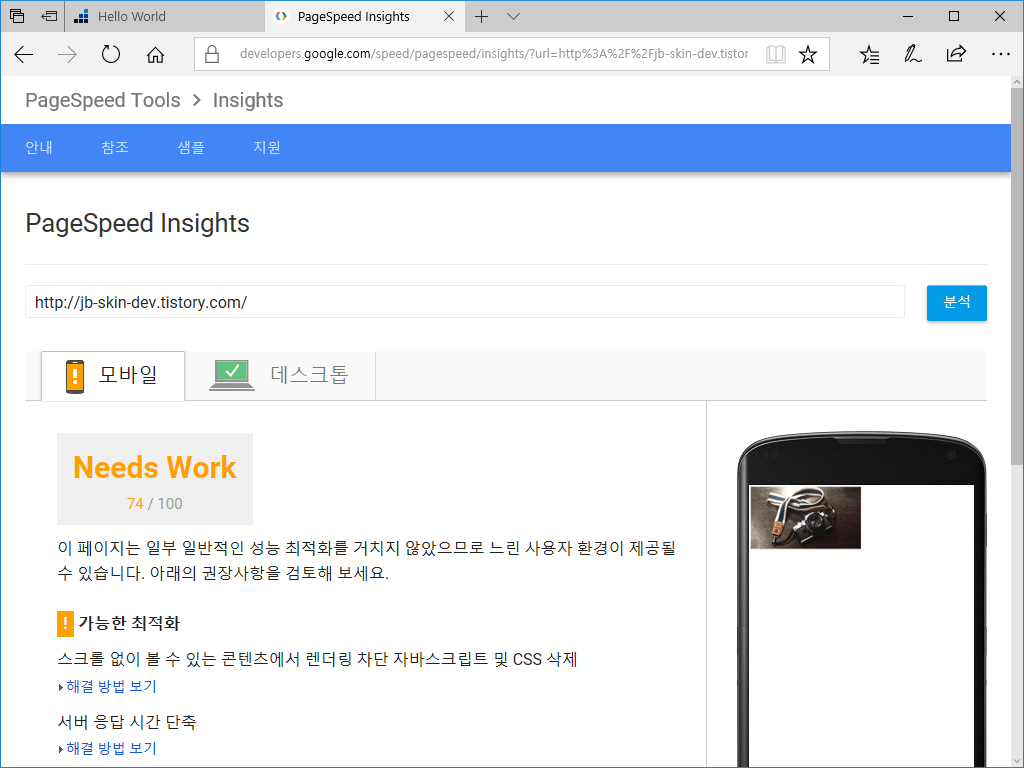
Task: Open the 샘플 navigation item
Action: 191,148
